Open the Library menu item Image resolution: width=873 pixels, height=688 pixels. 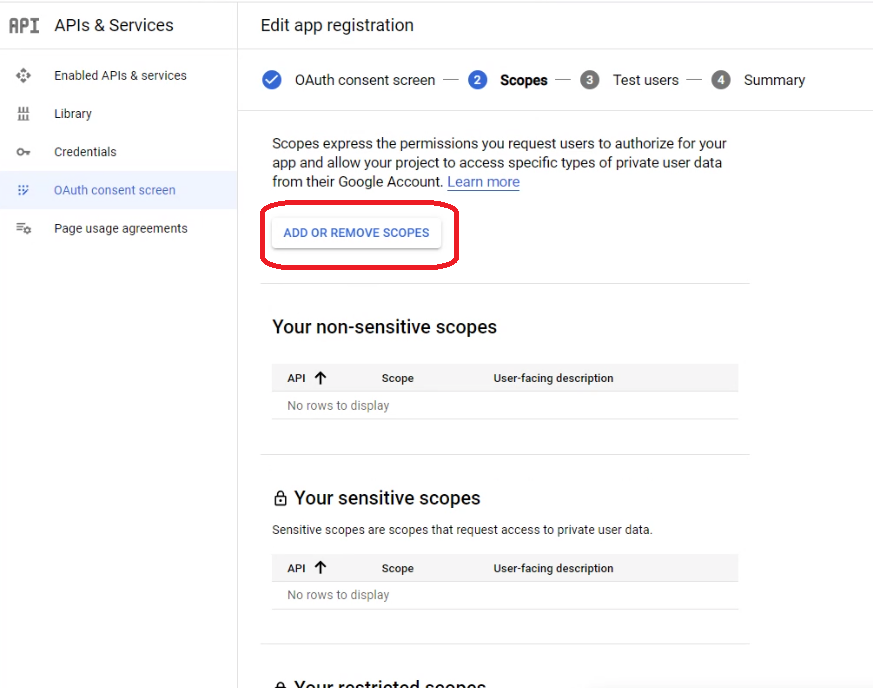point(73,114)
